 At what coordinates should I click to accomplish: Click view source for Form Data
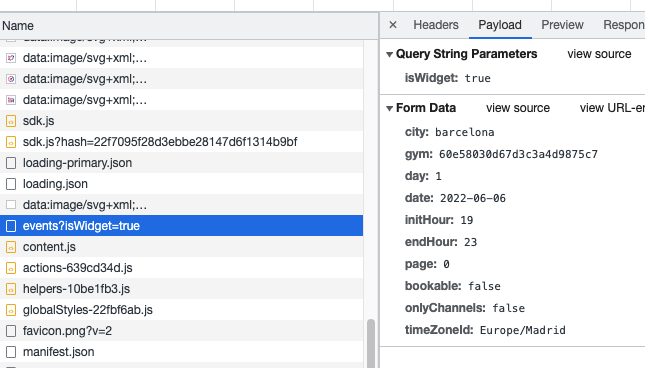point(518,108)
